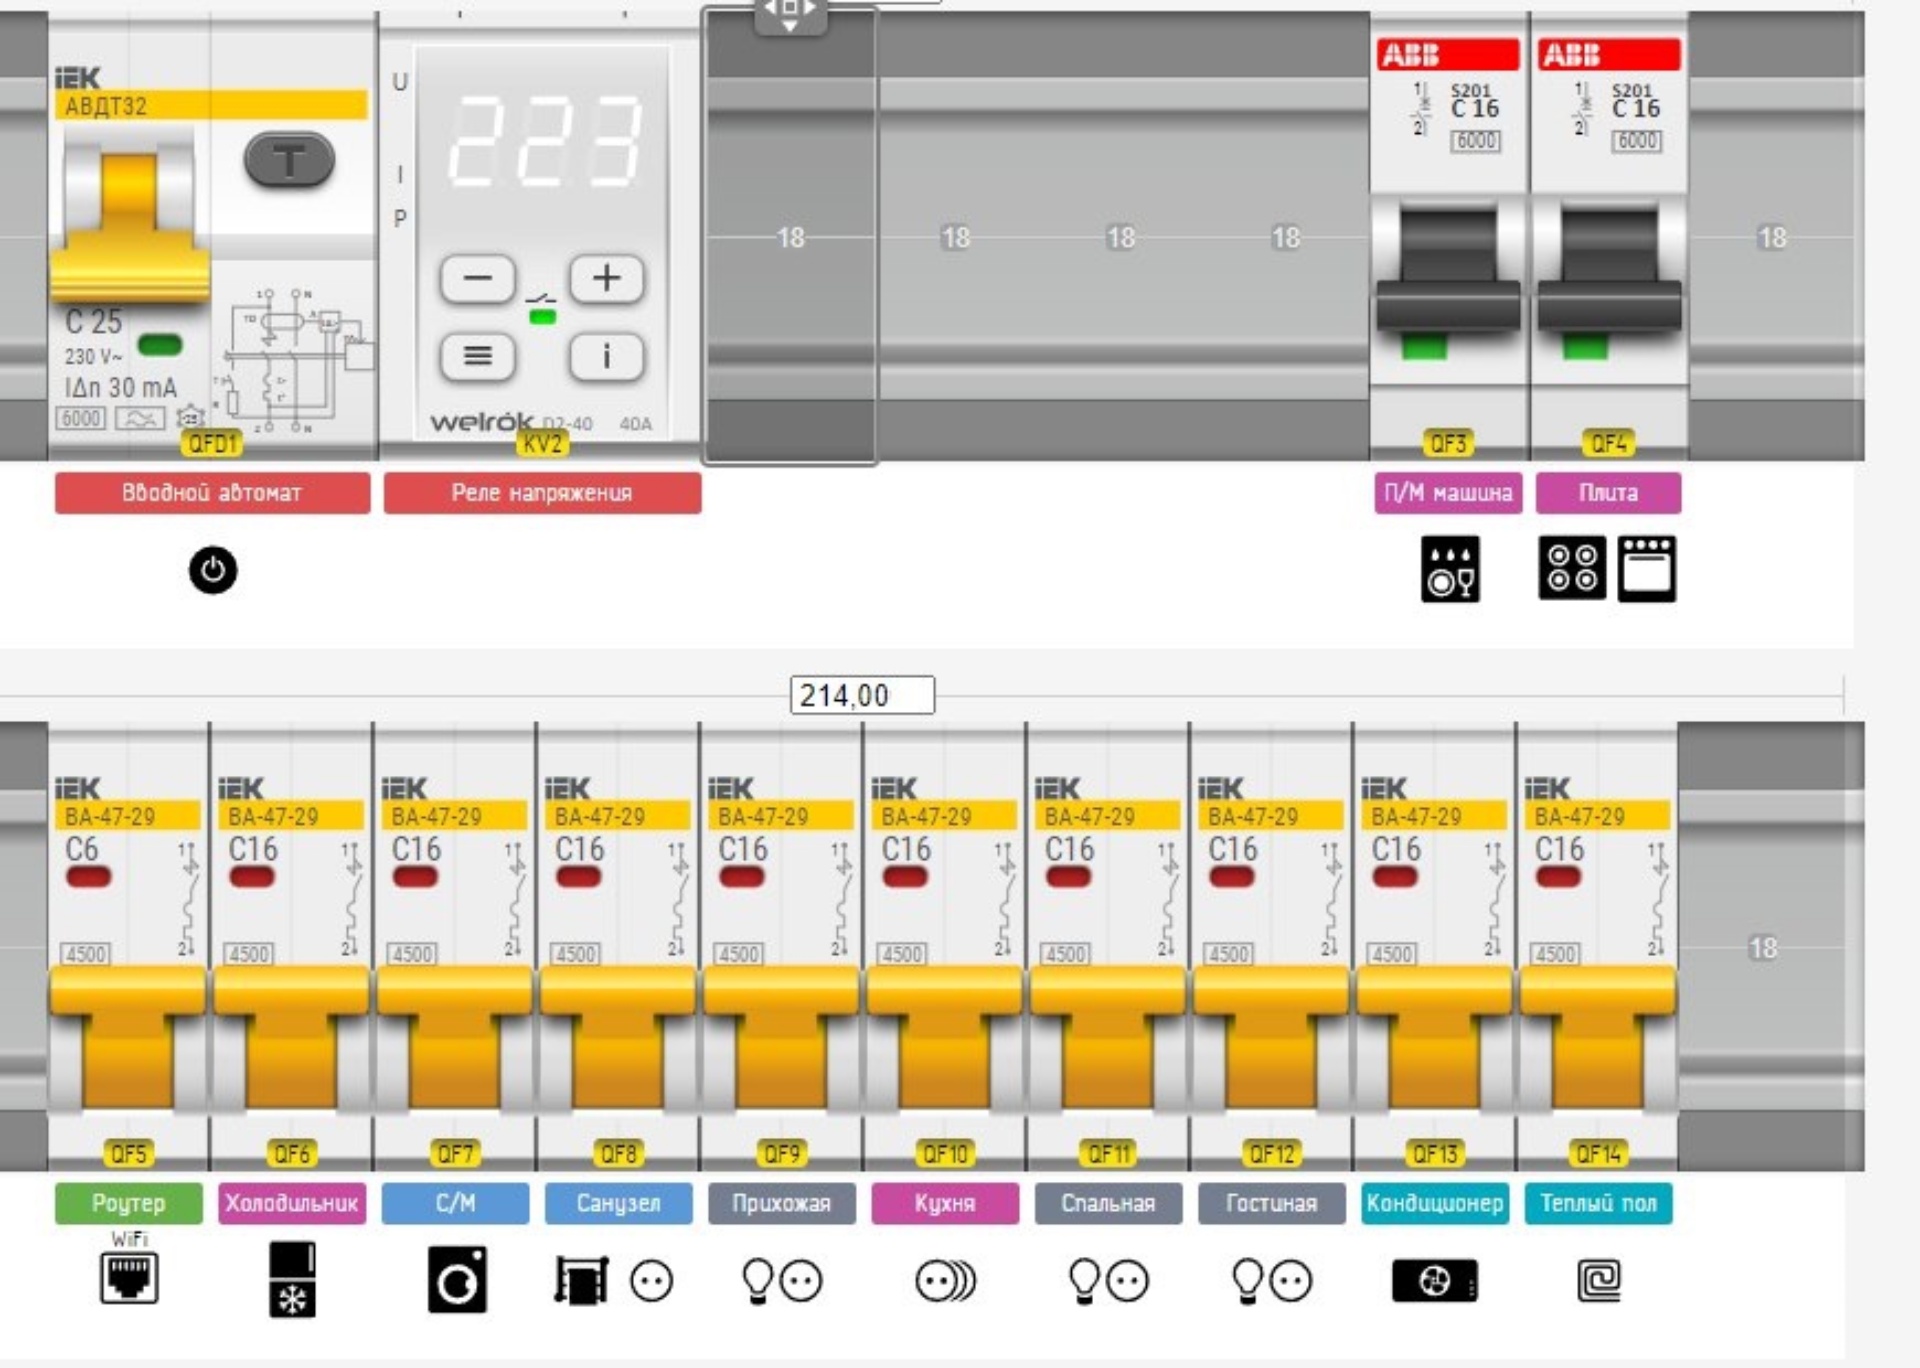Click the floor heating coil icon under Теплый пол
This screenshot has height=1368, width=1920.
tap(1598, 1280)
